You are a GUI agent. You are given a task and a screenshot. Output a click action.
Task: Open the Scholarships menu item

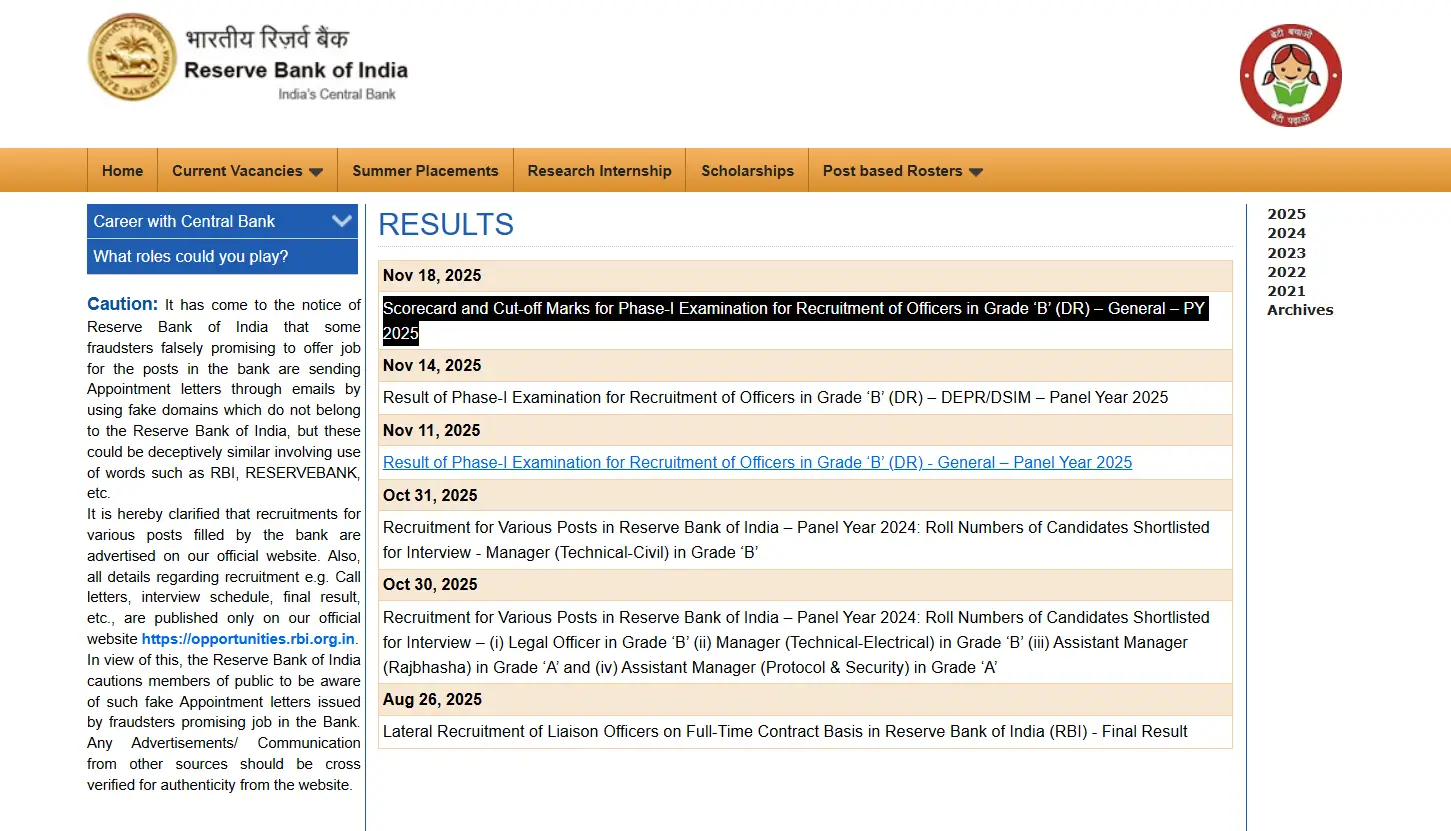[747, 171]
